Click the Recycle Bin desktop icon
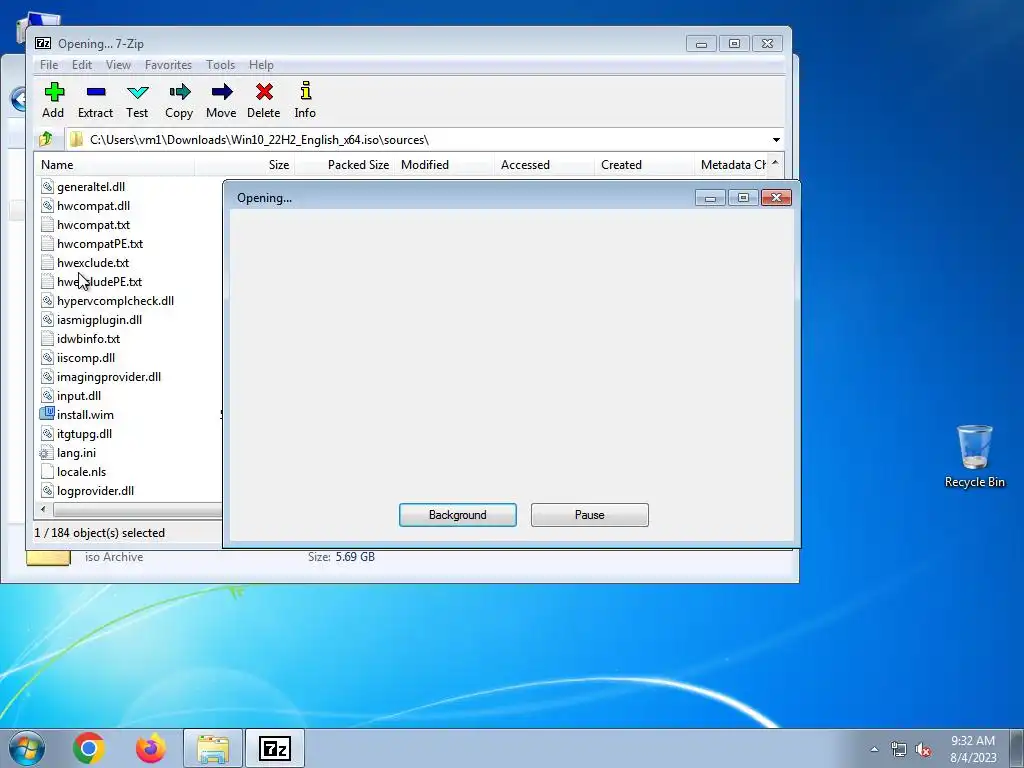Image resolution: width=1024 pixels, height=768 pixels. coord(974,456)
